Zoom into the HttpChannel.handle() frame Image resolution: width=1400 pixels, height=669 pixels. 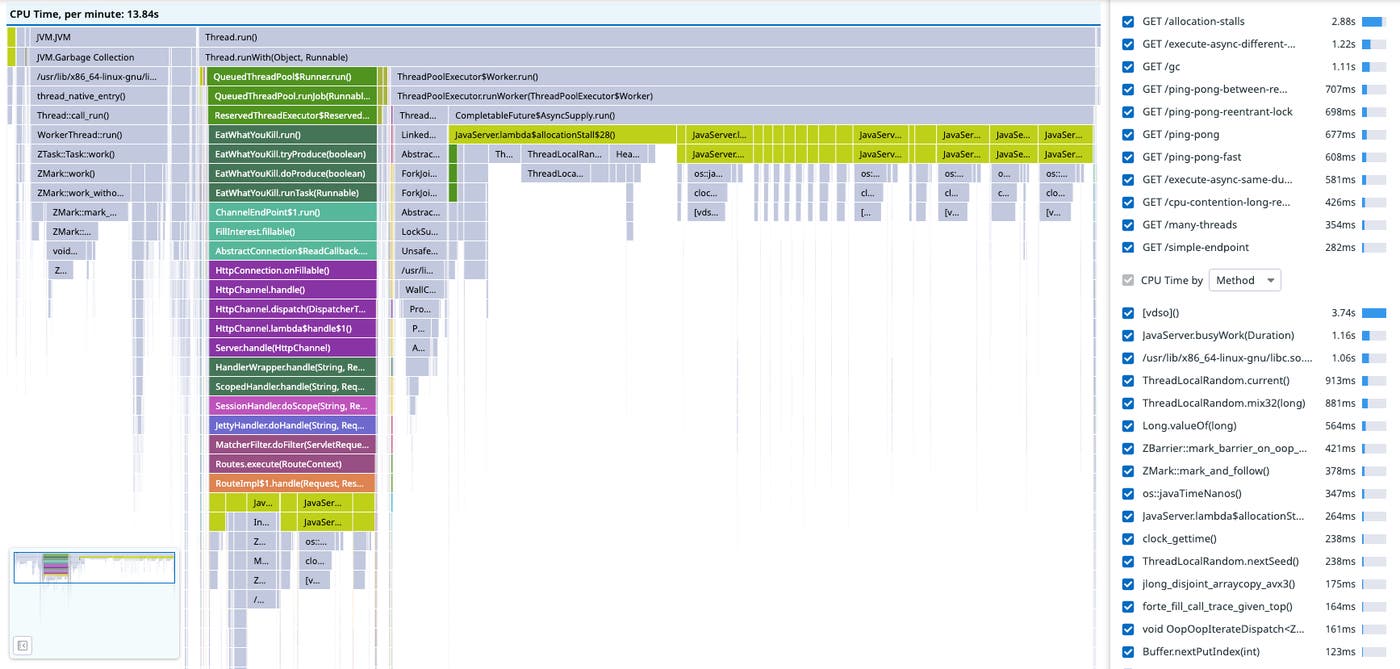click(x=291, y=288)
